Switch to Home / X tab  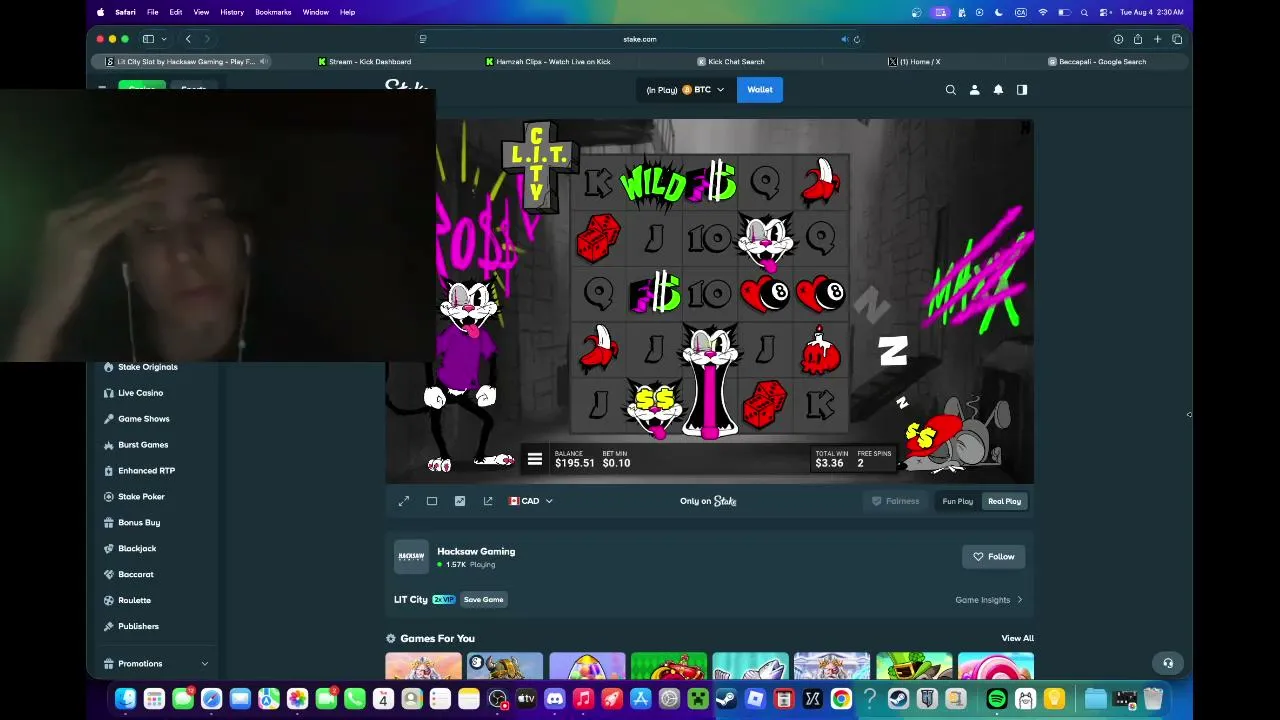pos(914,62)
